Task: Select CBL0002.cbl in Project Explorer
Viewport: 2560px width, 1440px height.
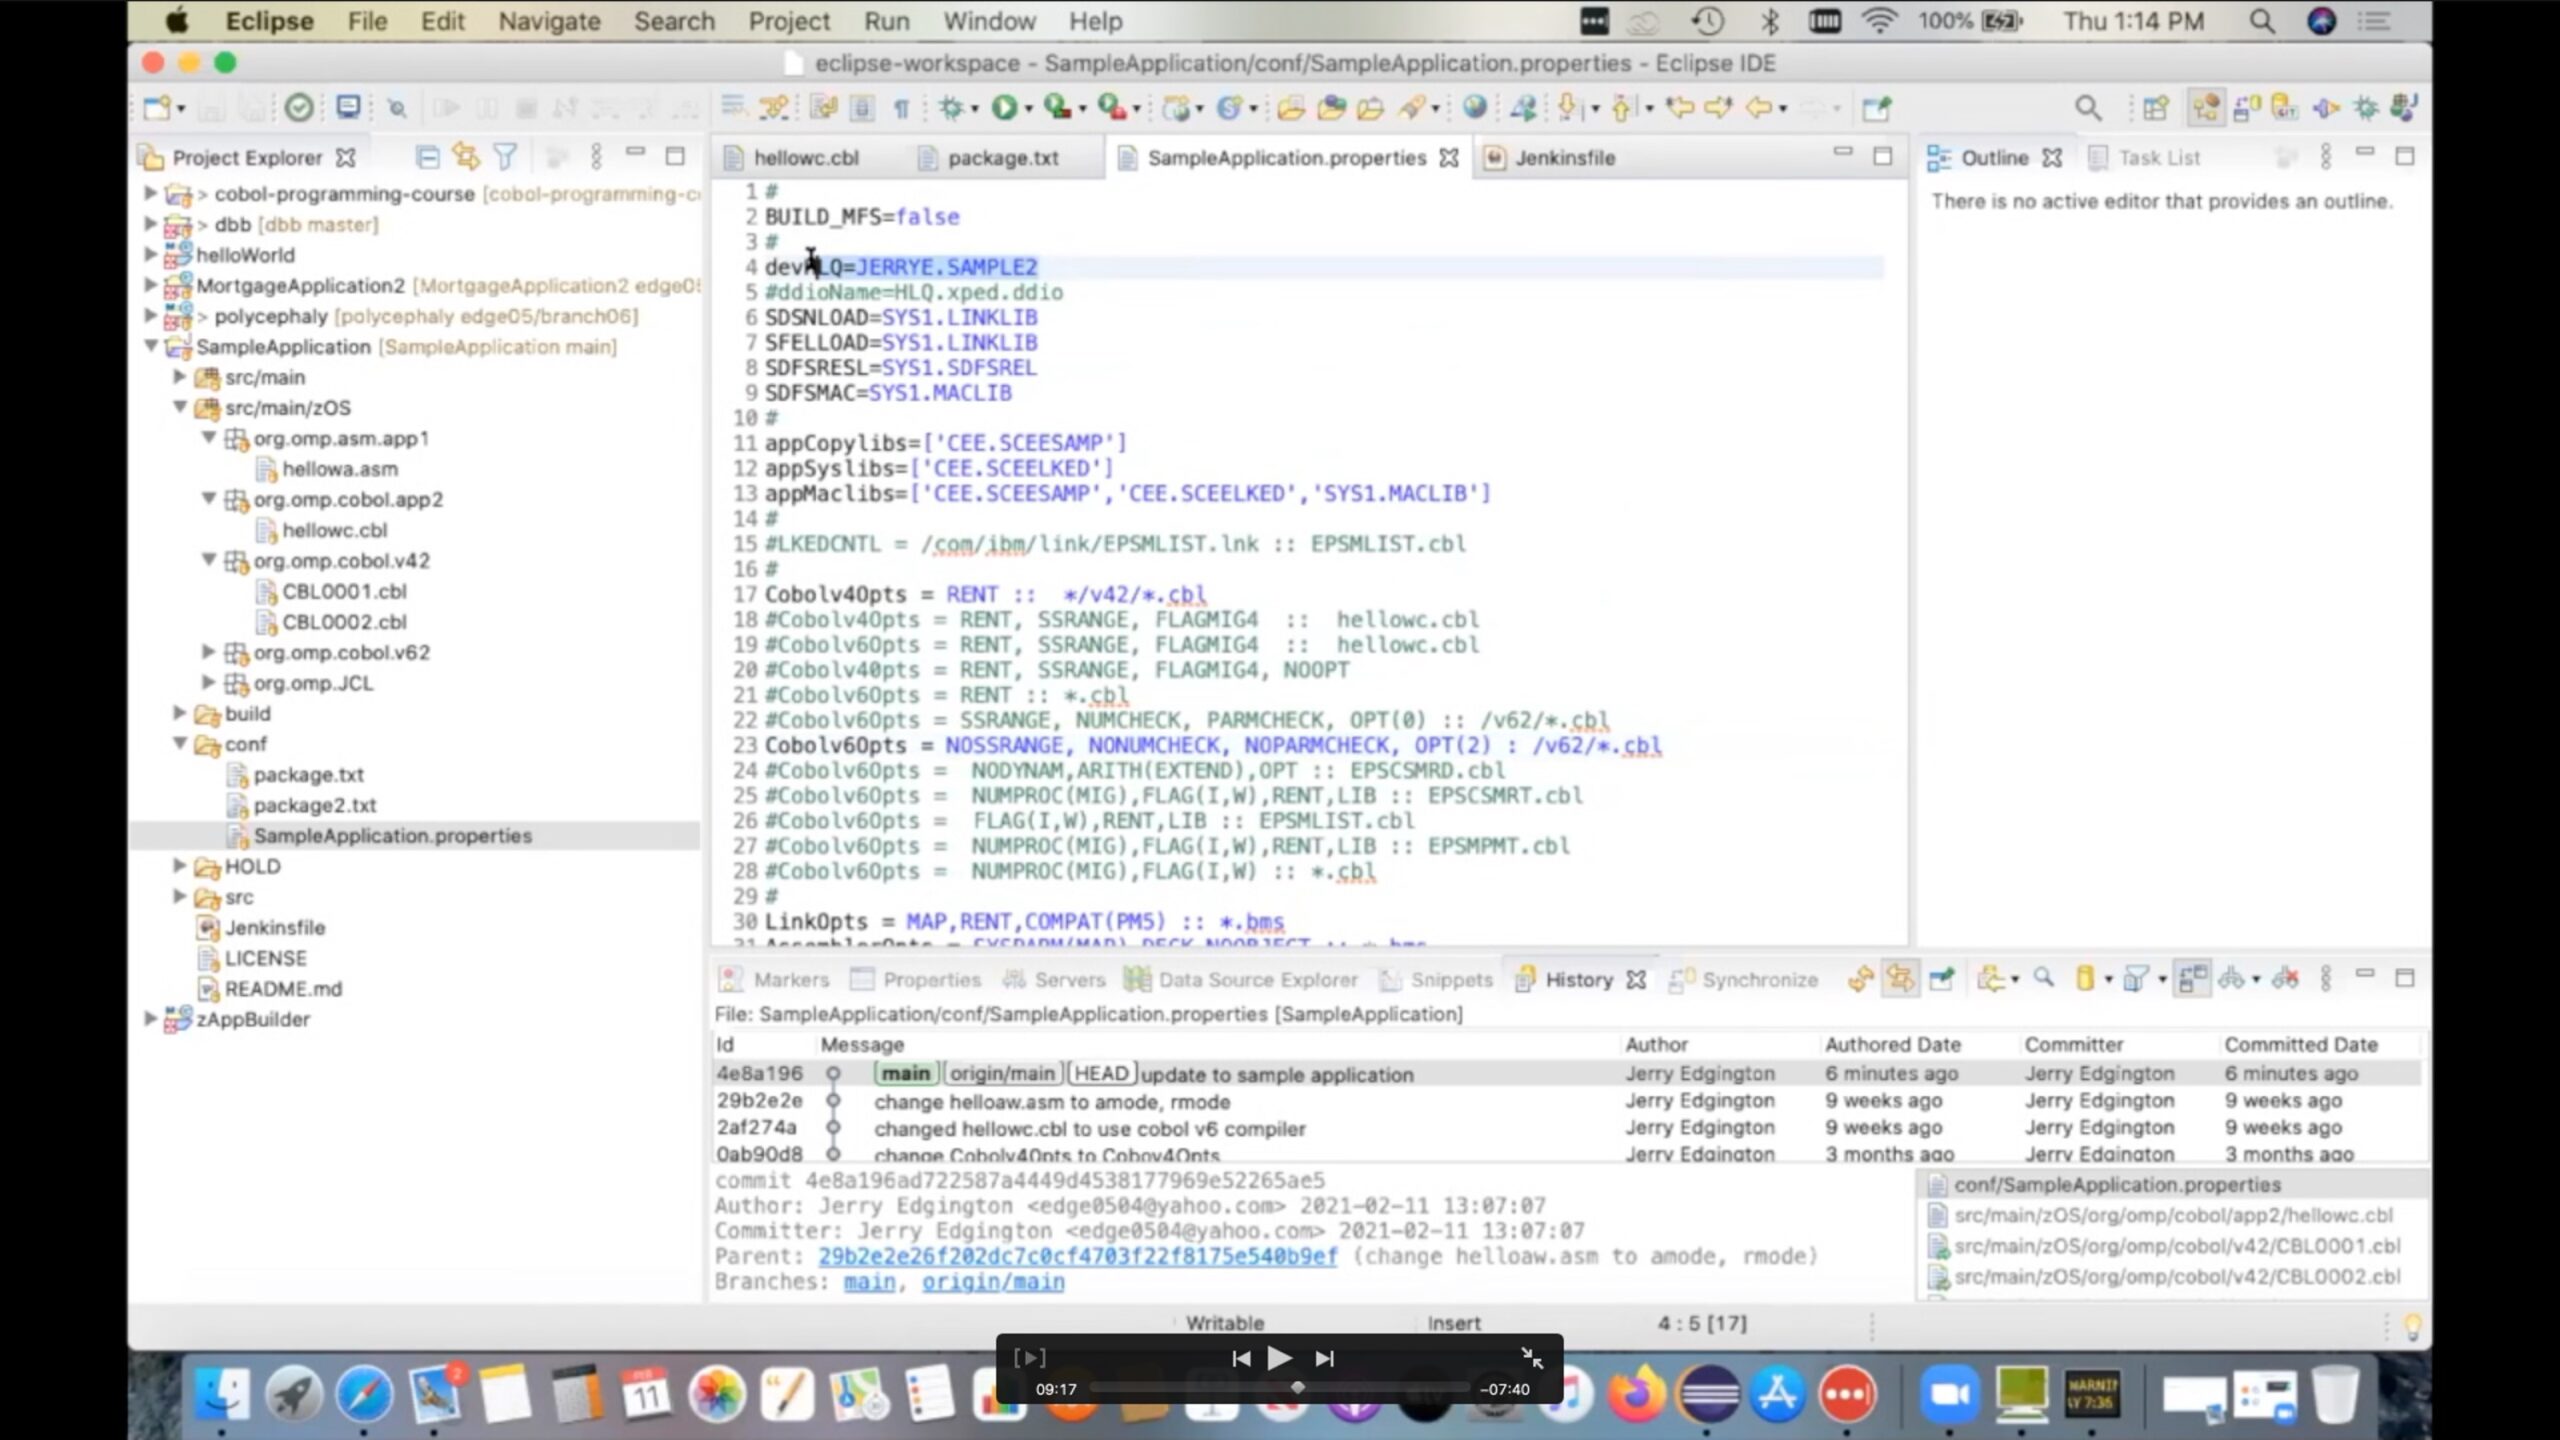Action: 344,621
